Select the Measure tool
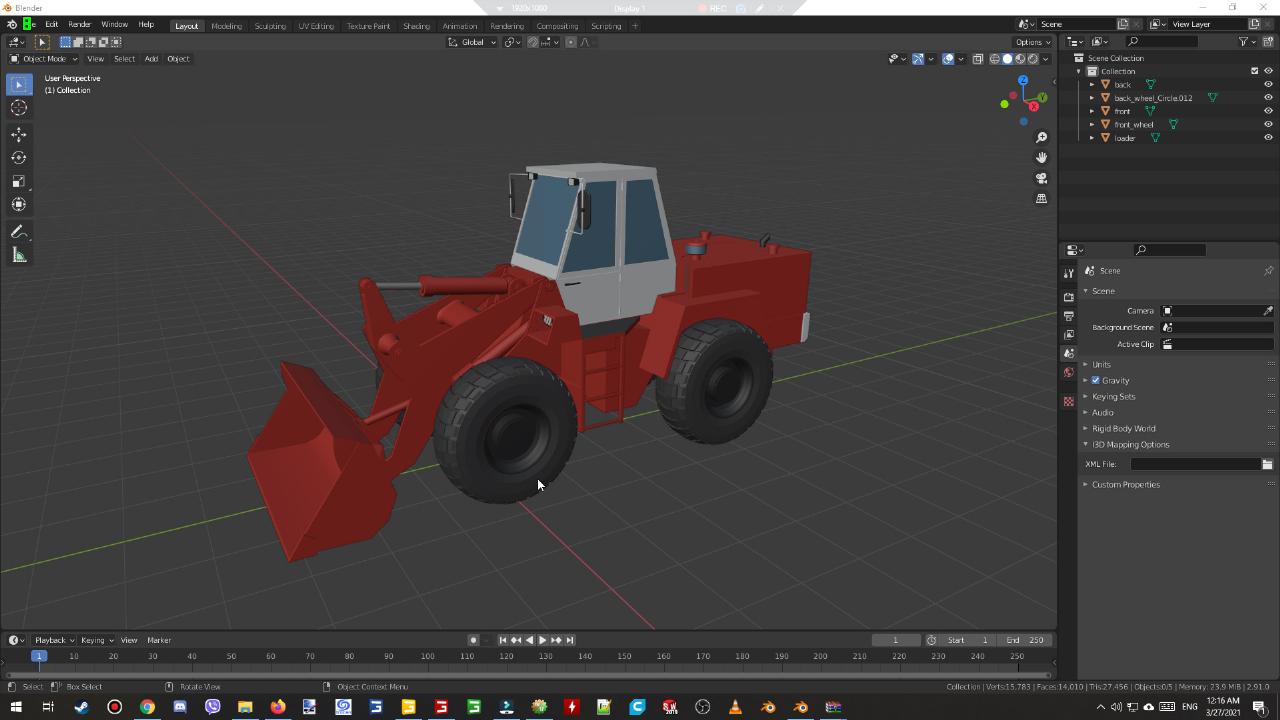Viewport: 1280px width, 720px height. coord(19,255)
